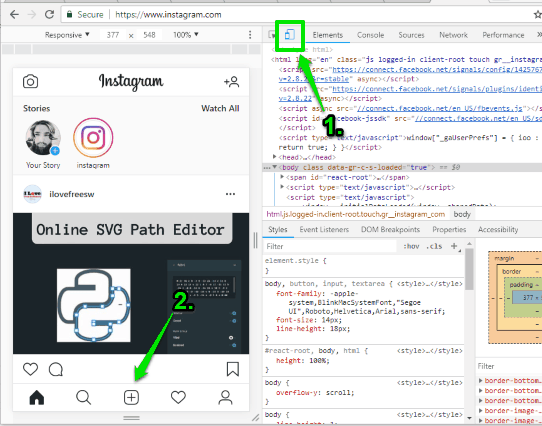Expand the first border-bottom computed property
542x426 pixels.
pyautogui.click(x=480, y=380)
